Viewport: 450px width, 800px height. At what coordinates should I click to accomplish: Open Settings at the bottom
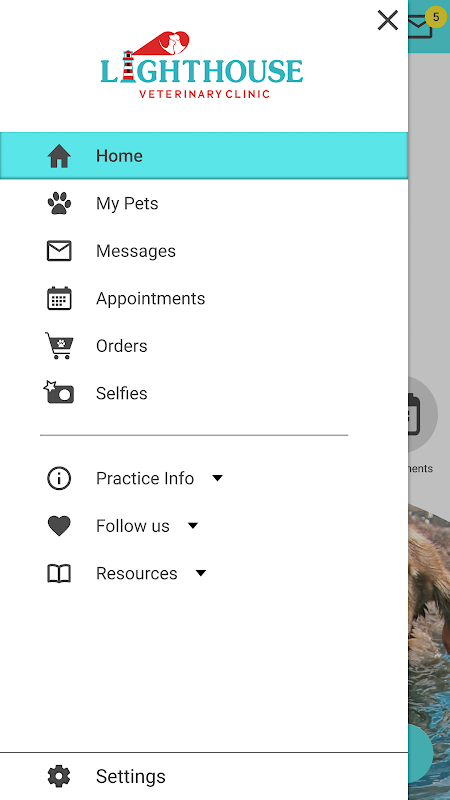[x=204, y=776]
